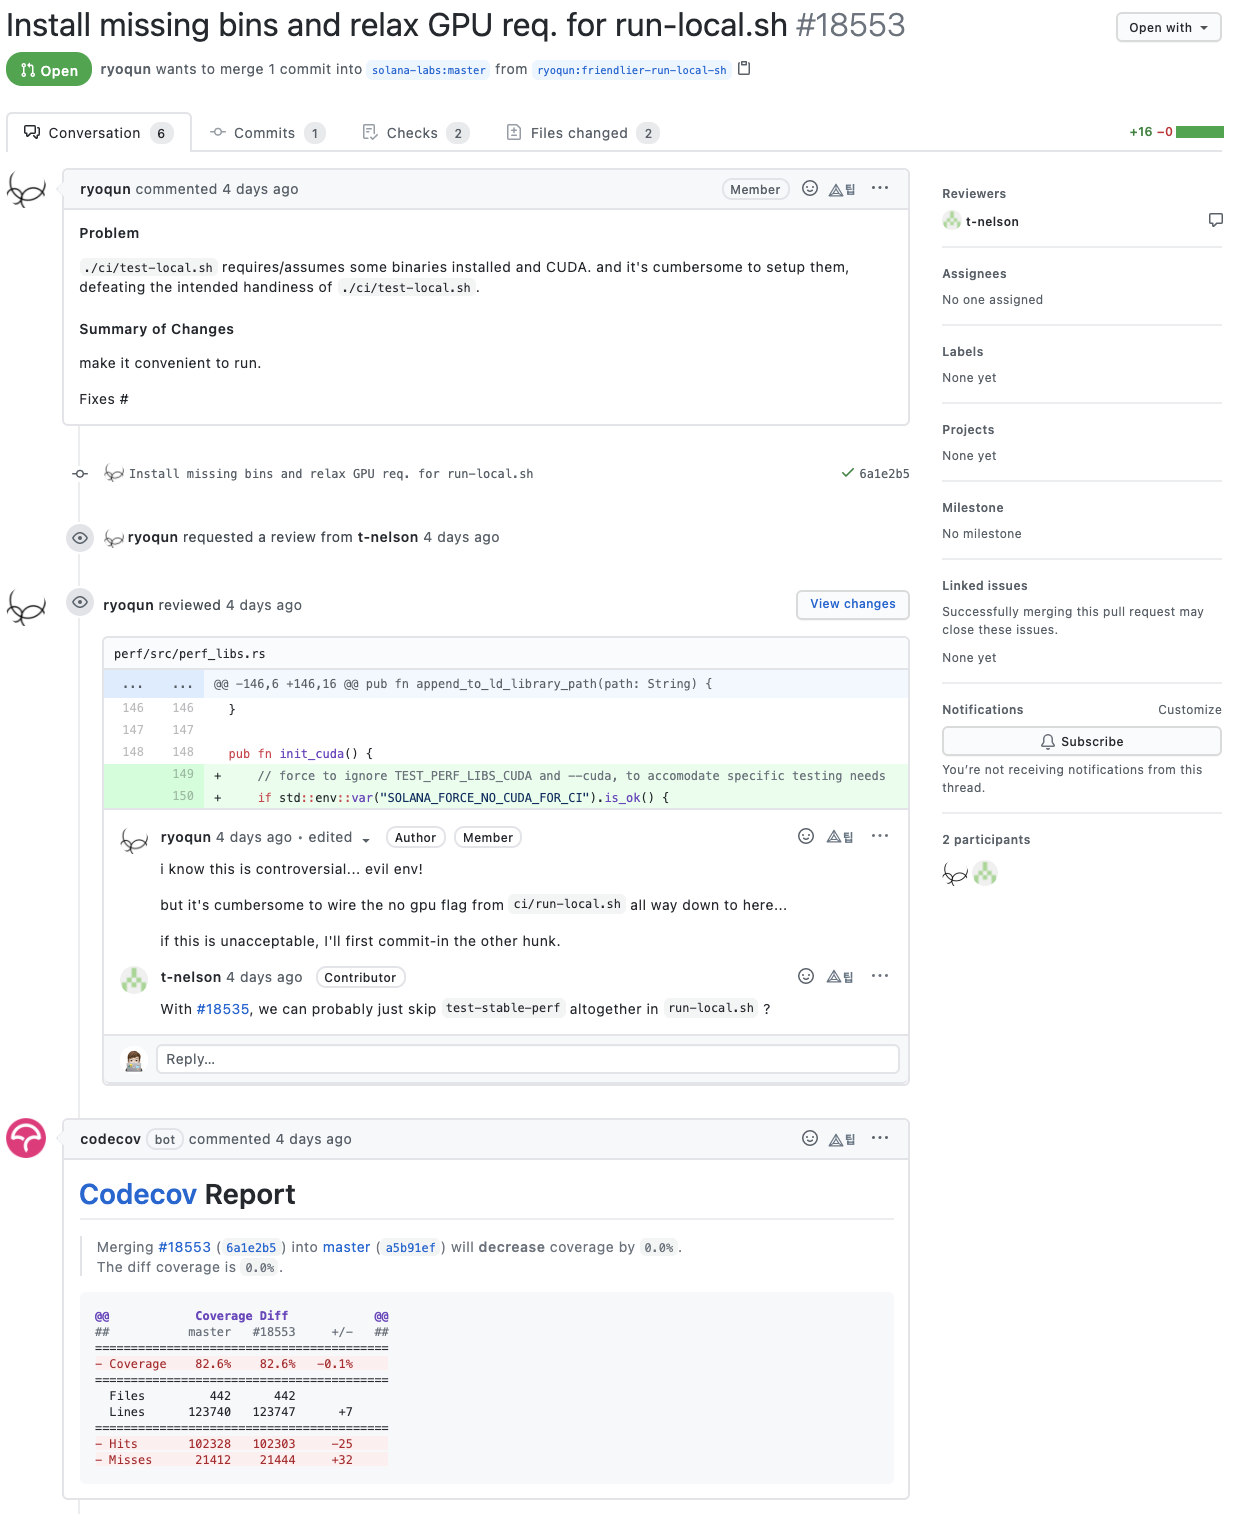Viewport: 1234px width, 1514px height.
Task: Click Customize notifications link
Action: [x=1189, y=710]
